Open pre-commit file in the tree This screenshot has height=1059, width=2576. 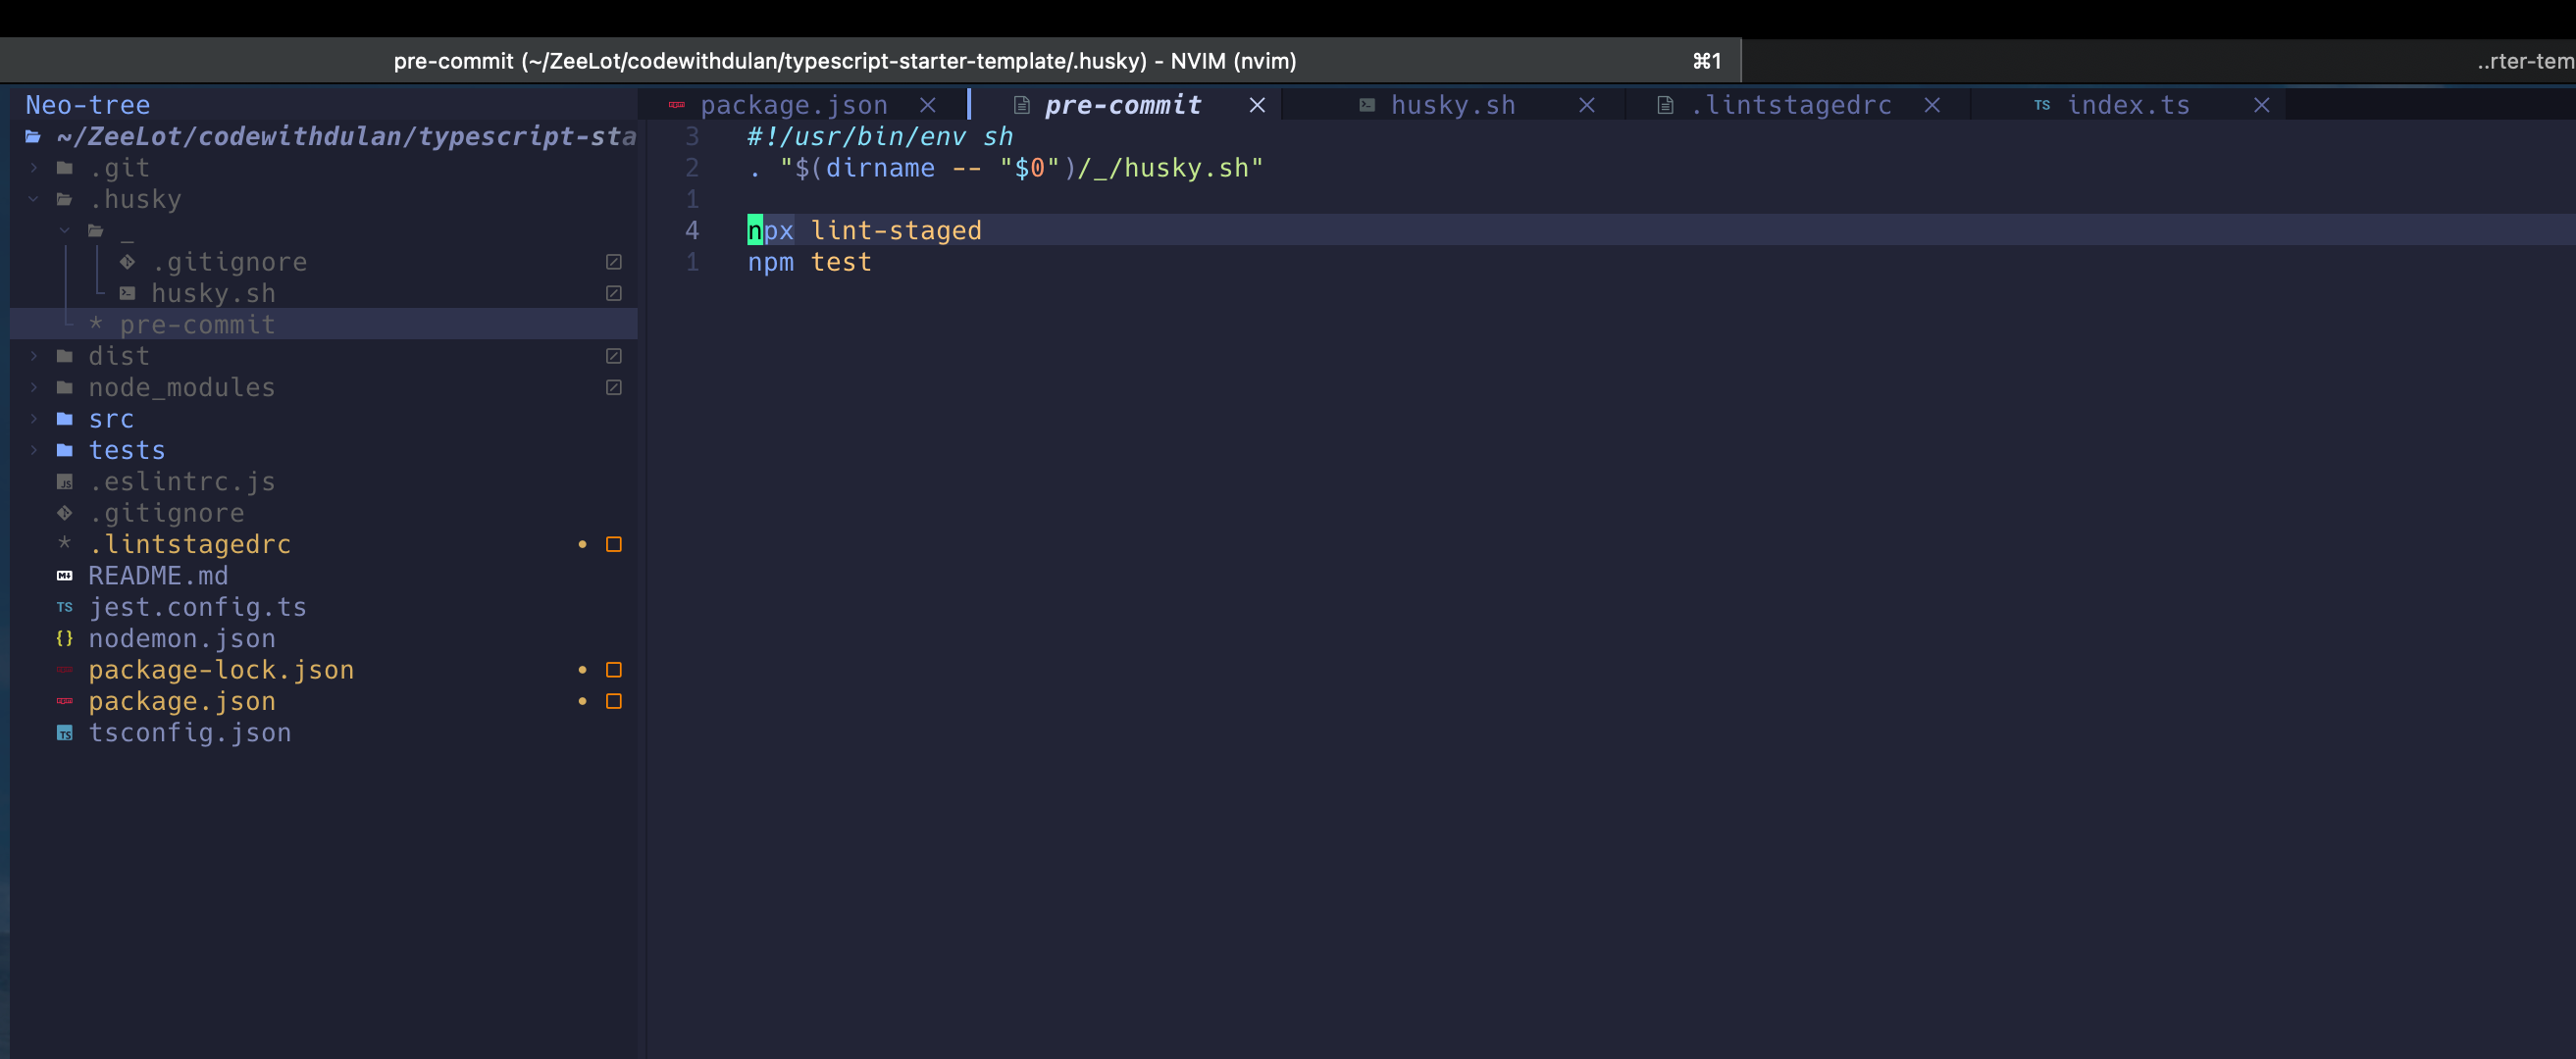(x=197, y=325)
